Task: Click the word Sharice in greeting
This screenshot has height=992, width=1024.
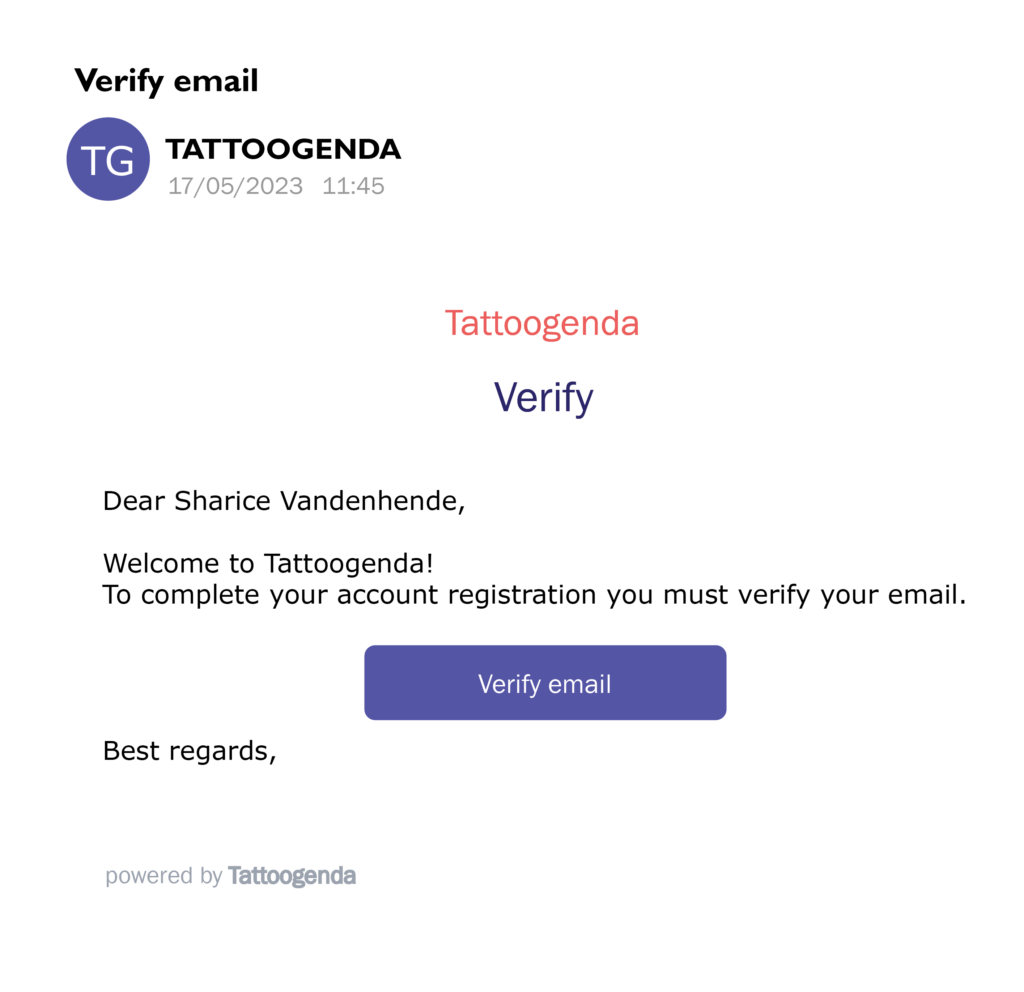Action: [222, 501]
